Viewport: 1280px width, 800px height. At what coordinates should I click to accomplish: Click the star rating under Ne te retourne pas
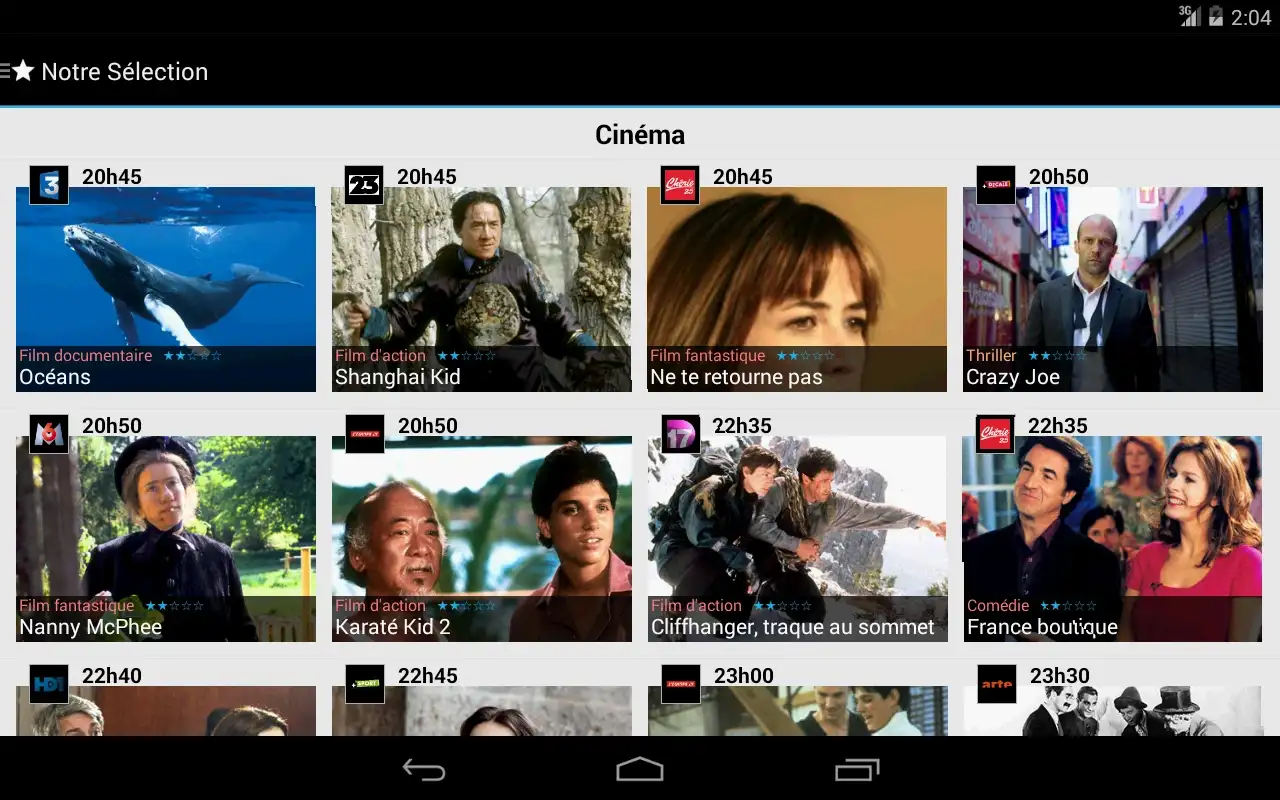point(806,356)
